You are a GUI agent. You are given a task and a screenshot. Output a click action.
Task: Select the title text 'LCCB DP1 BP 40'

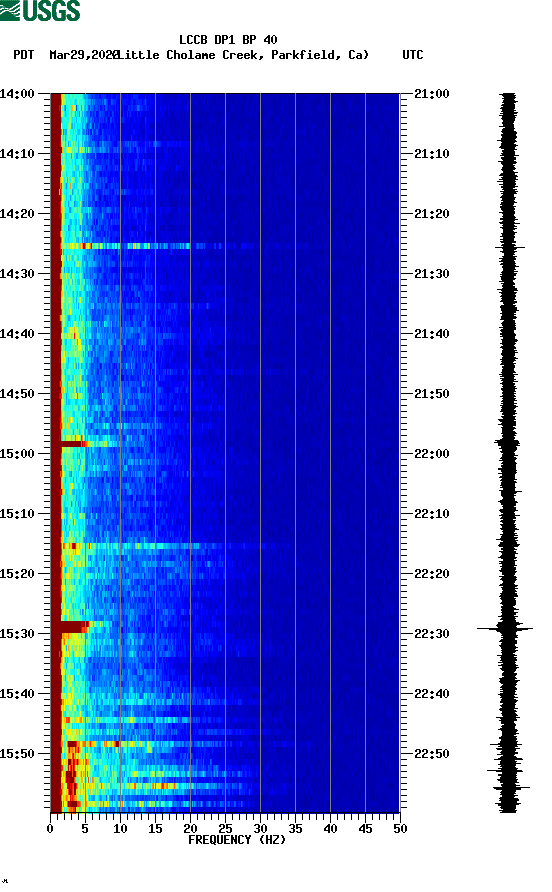(228, 40)
